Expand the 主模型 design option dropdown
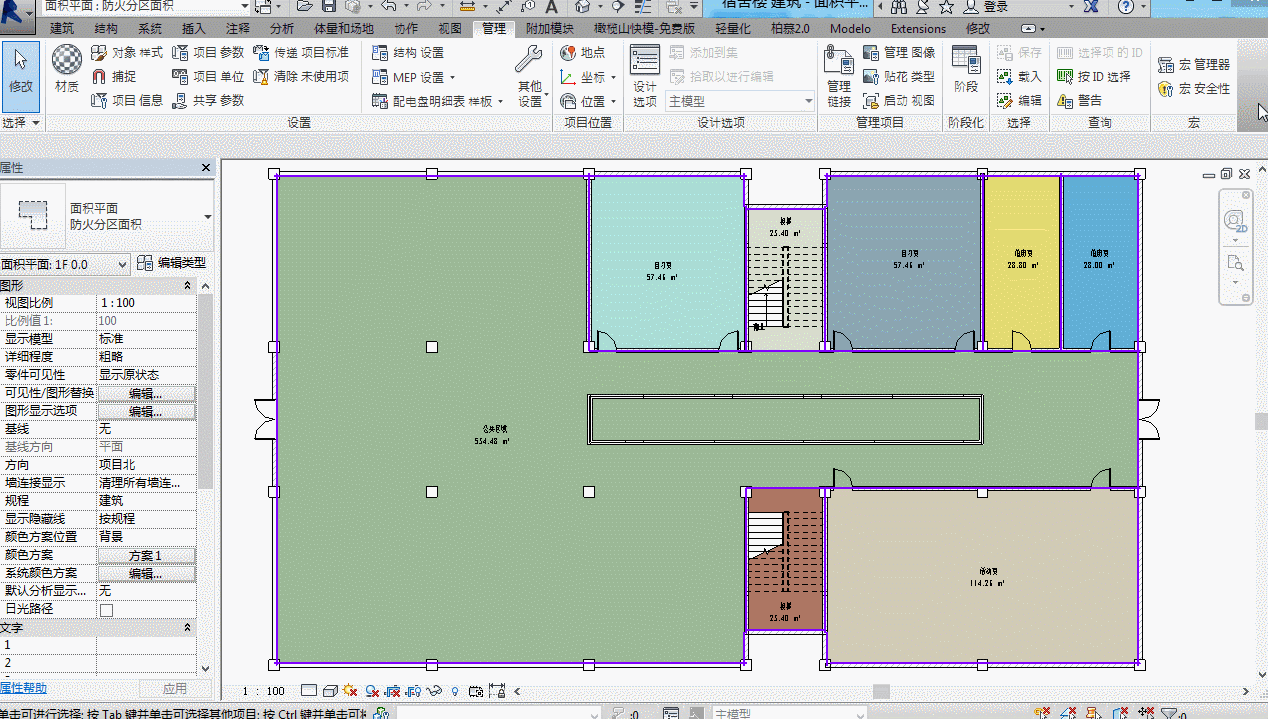1268x719 pixels. click(808, 101)
